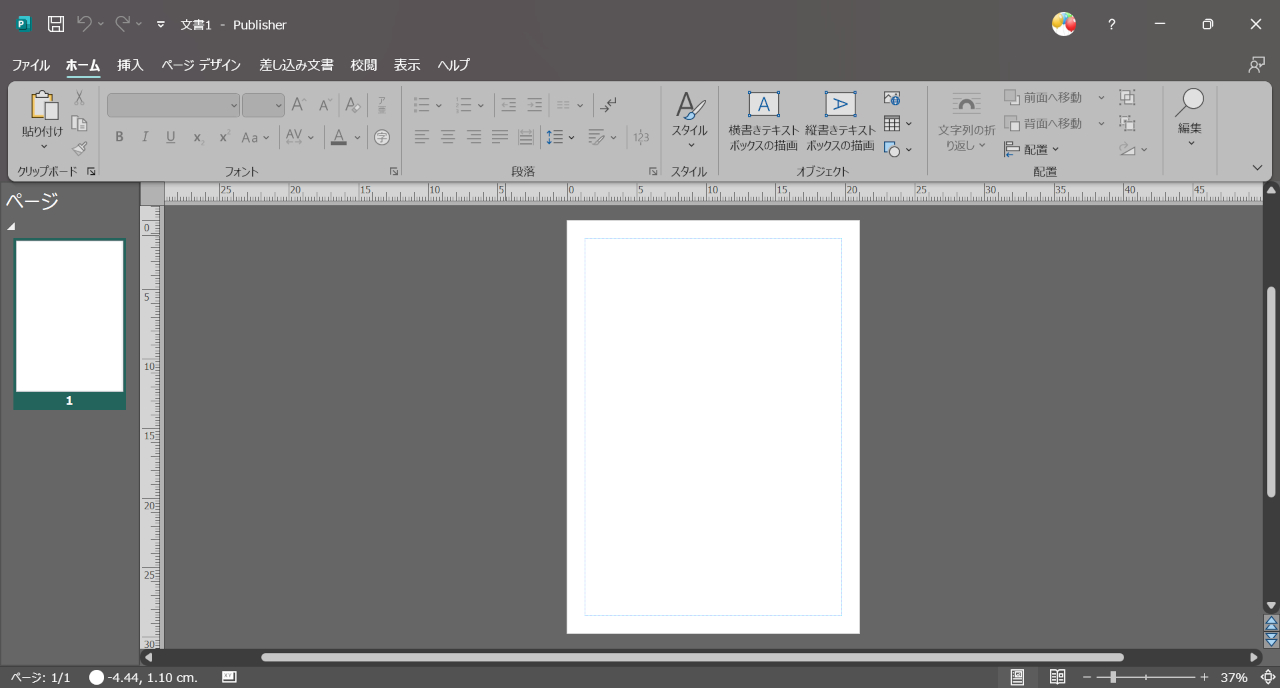This screenshot has width=1280, height=688.
Task: Click the Copy icon in clipboard group
Action: click(x=79, y=123)
